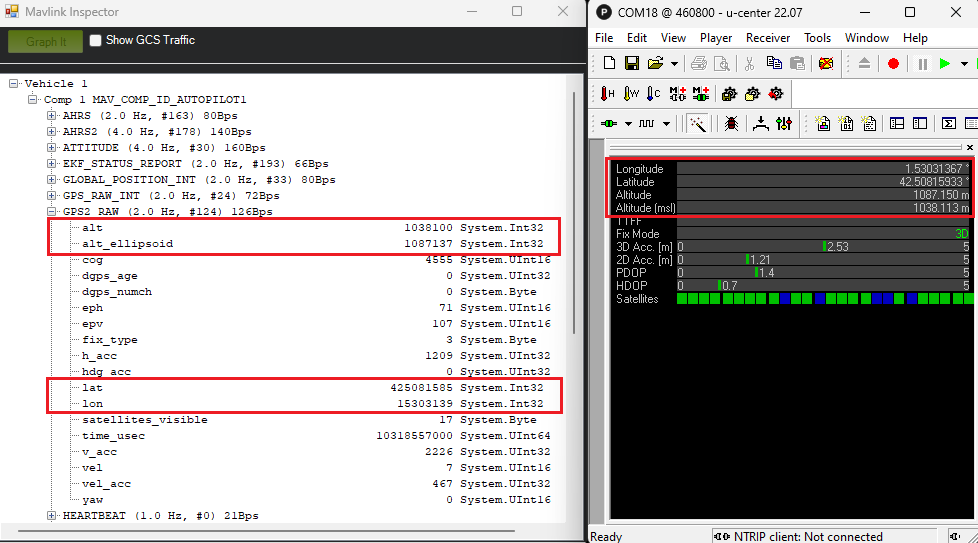
Task: Click the Graph It button
Action: pyautogui.click(x=45, y=41)
